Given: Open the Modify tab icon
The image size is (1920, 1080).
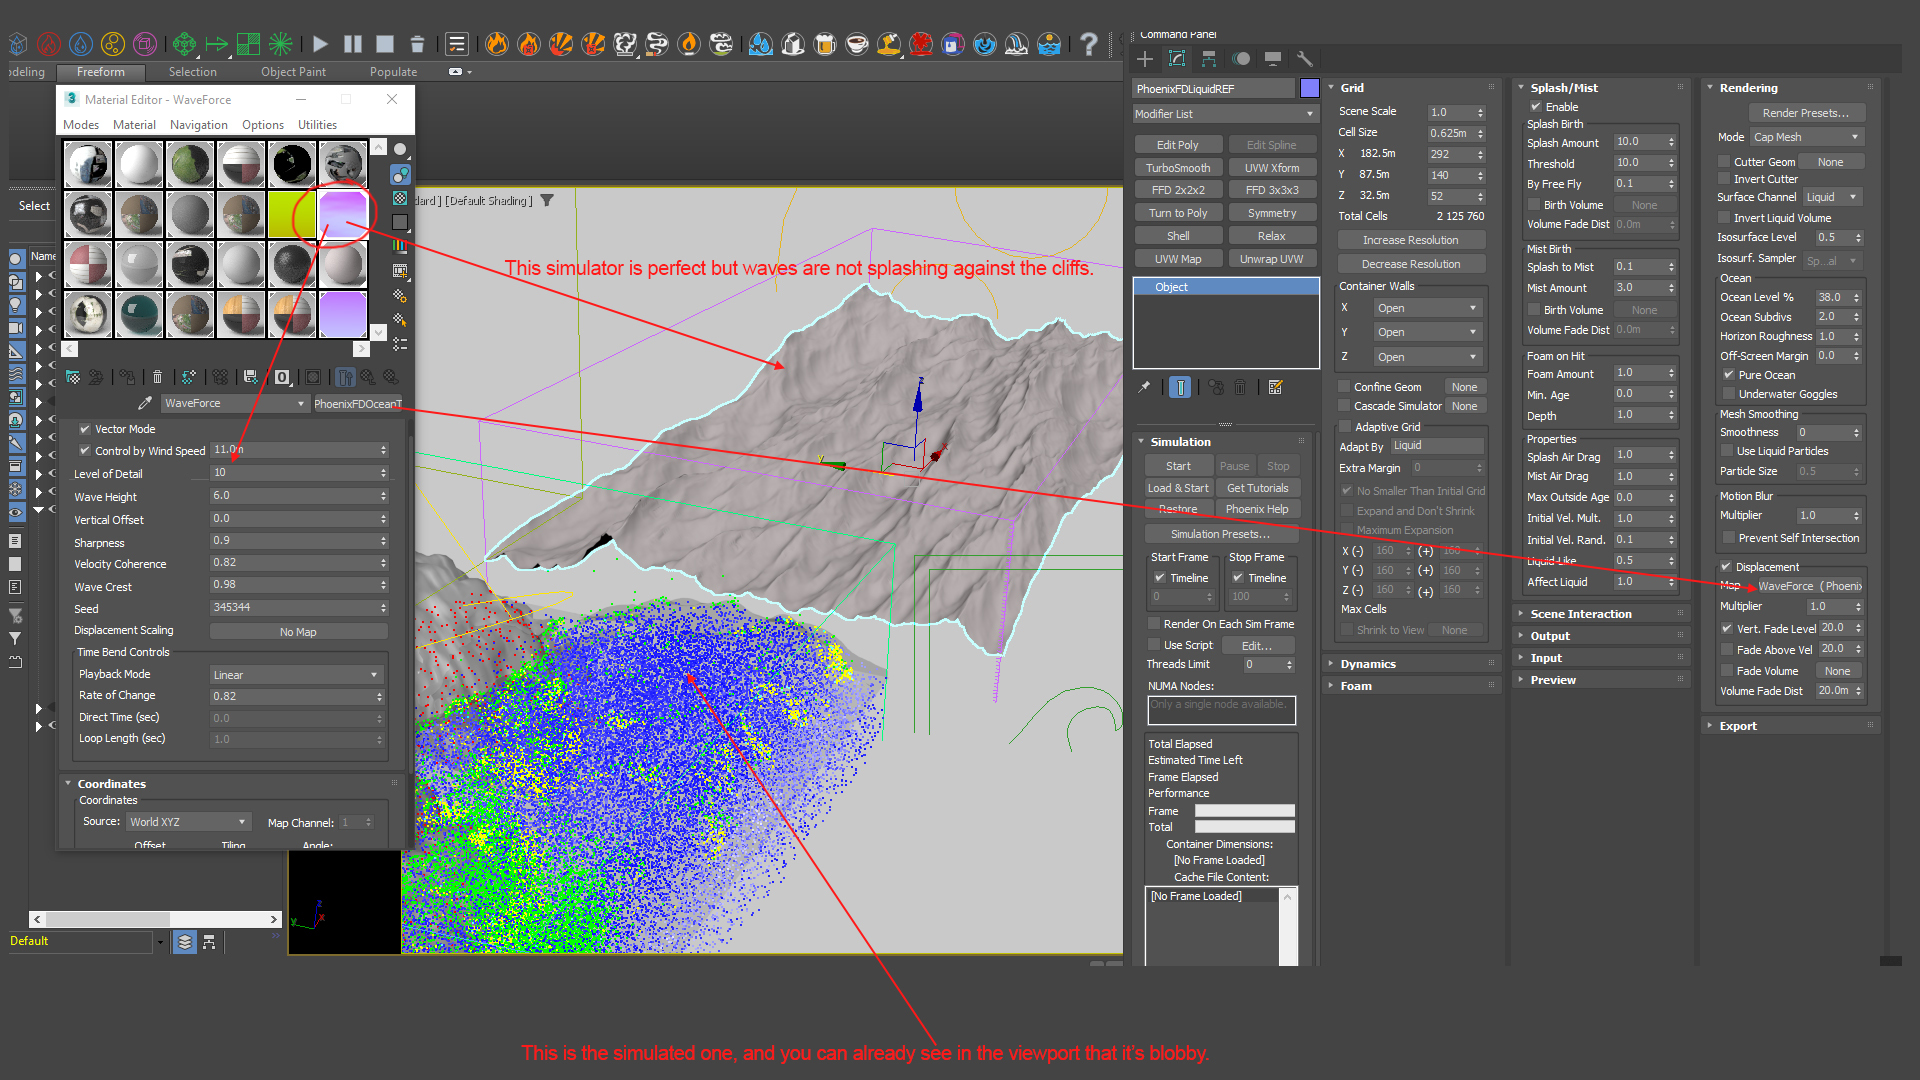Looking at the screenshot, I should click(1177, 59).
